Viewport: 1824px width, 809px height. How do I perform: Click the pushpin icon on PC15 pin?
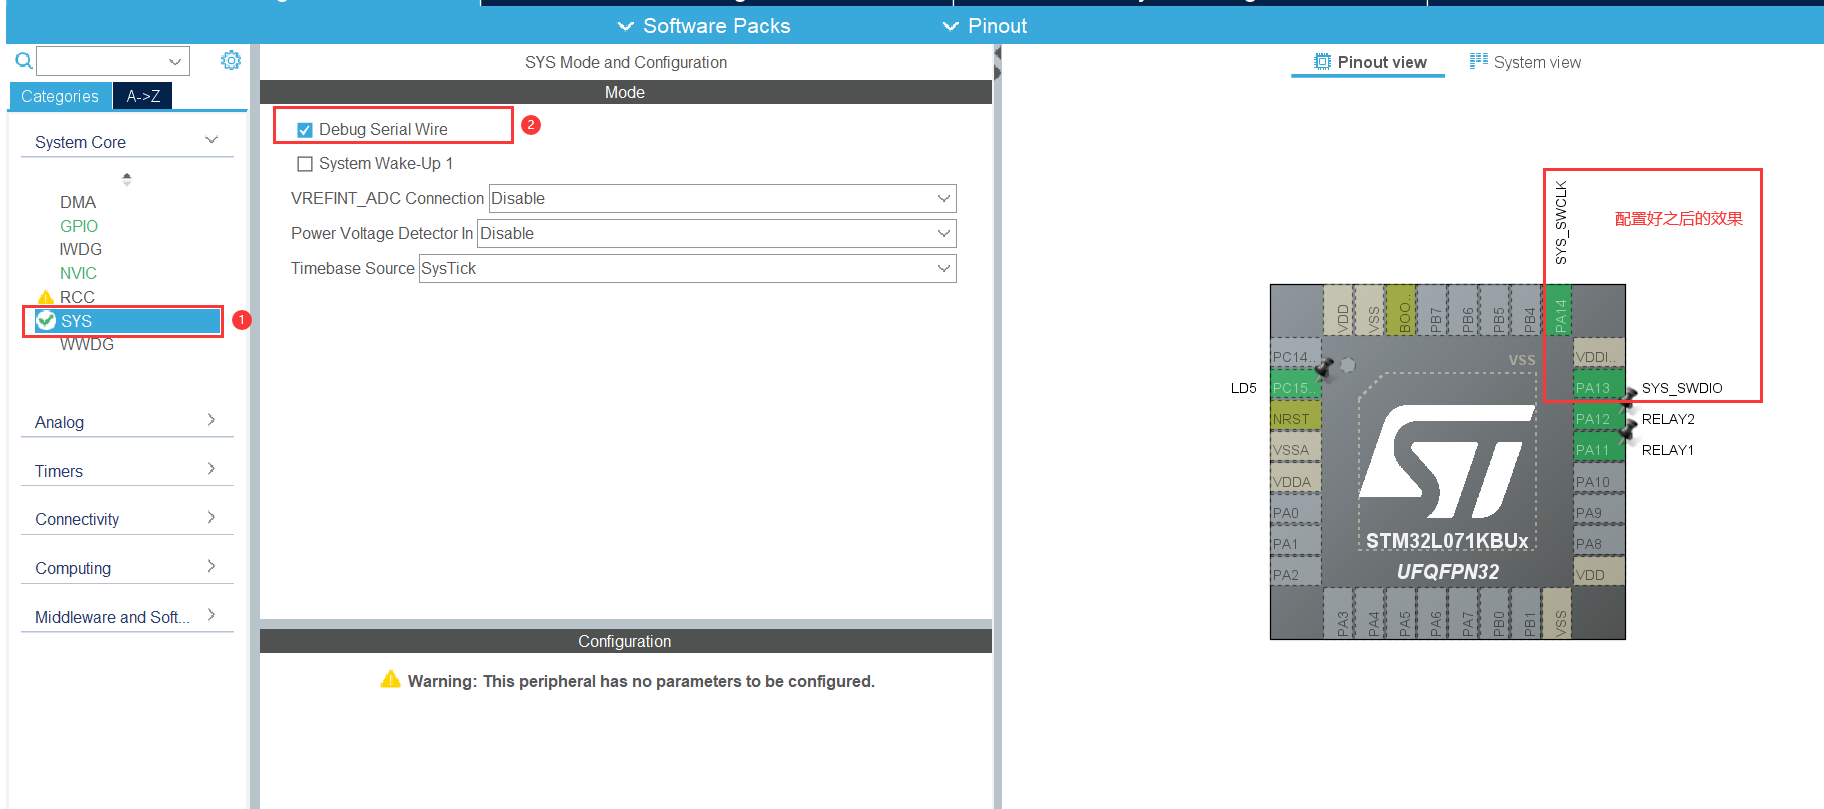1326,368
